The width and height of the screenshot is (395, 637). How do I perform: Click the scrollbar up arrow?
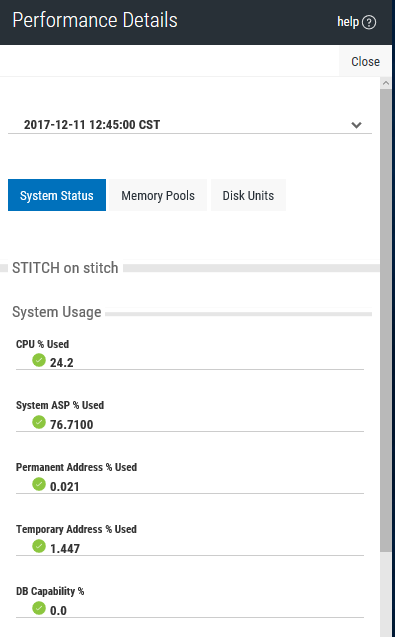coord(386,83)
